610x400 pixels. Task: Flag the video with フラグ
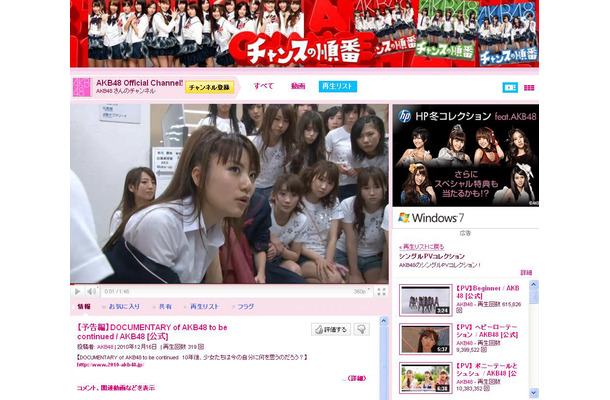point(245,306)
